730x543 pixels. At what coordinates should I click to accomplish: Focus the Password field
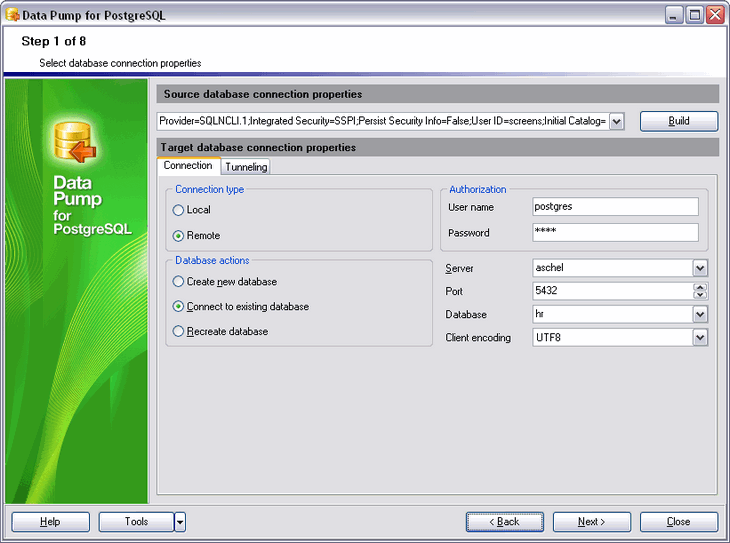(x=615, y=233)
